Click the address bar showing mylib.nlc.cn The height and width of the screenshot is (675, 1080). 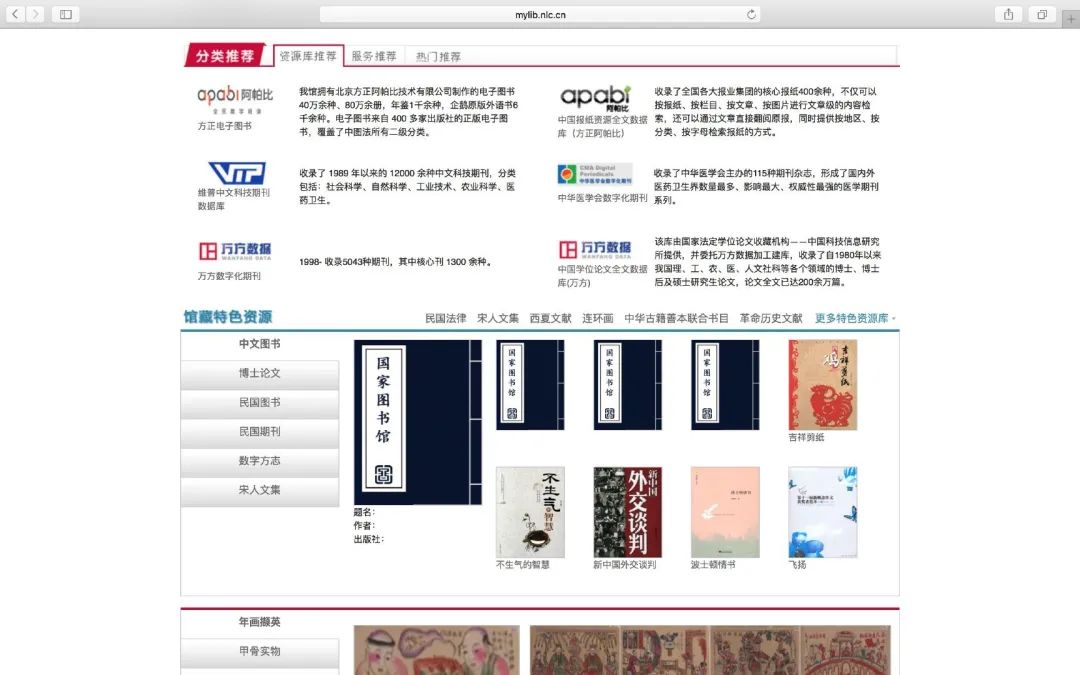click(x=540, y=14)
